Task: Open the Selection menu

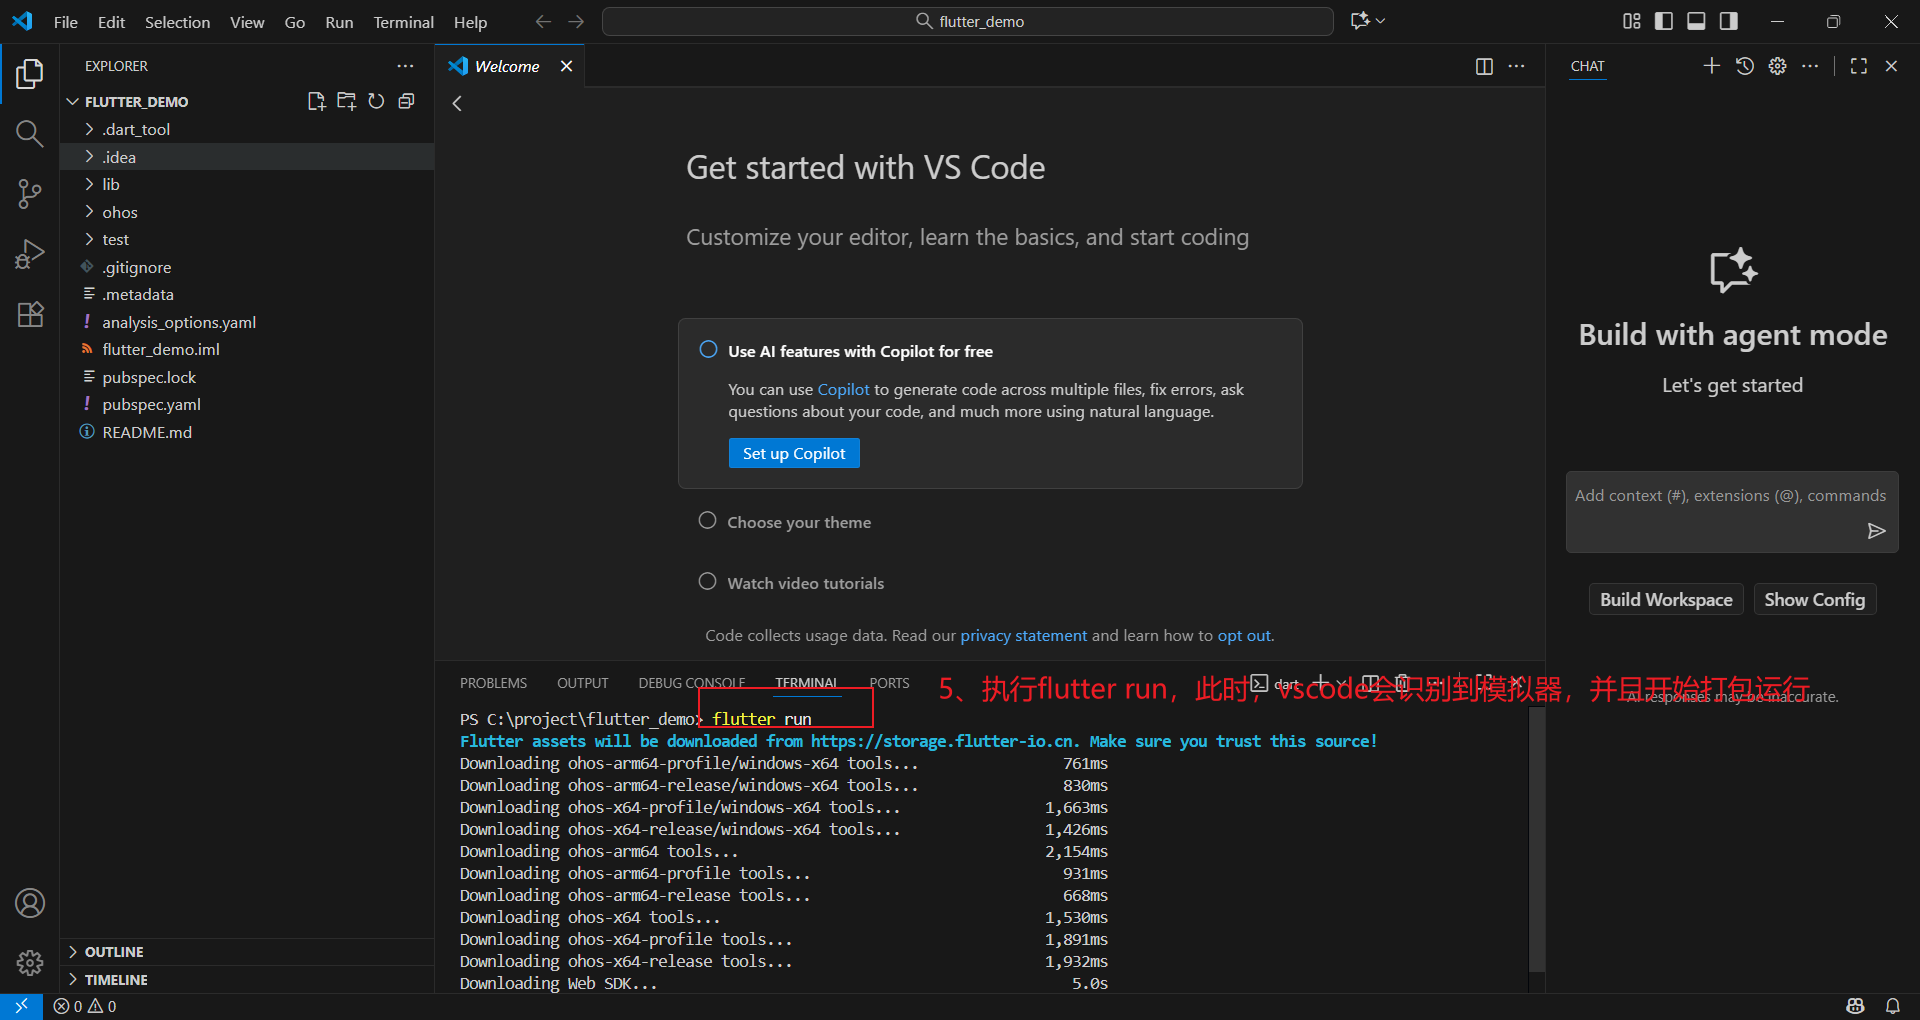Action: pyautogui.click(x=177, y=22)
